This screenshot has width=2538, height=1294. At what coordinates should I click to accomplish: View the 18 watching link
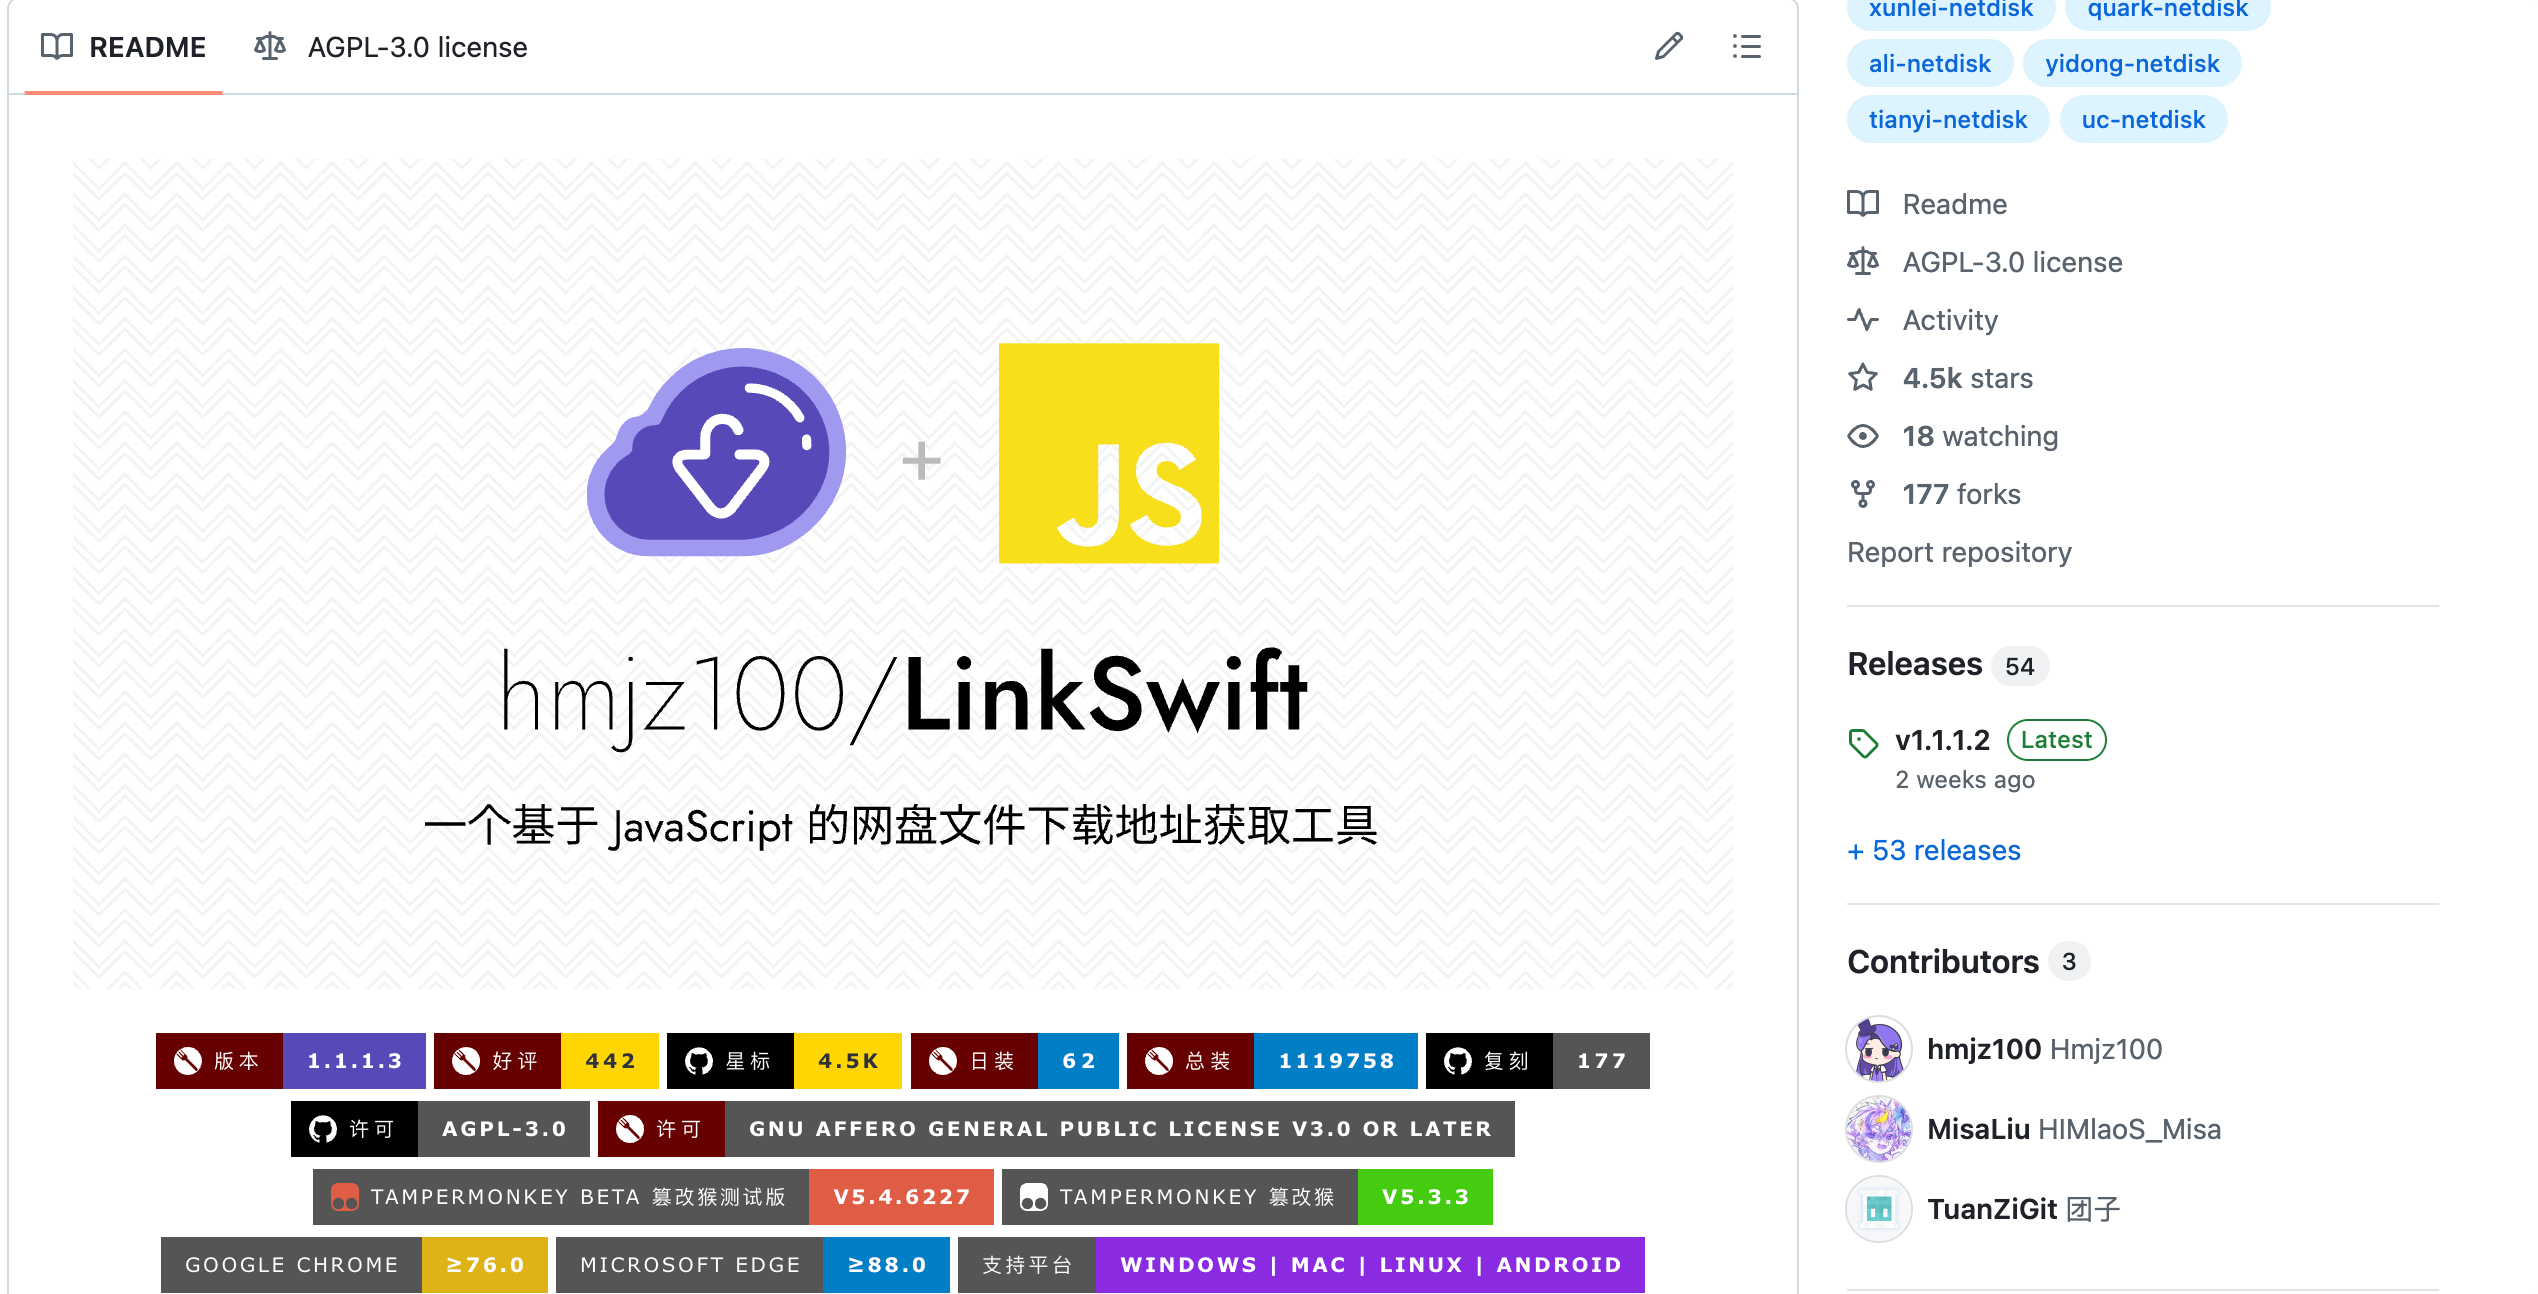click(1980, 436)
